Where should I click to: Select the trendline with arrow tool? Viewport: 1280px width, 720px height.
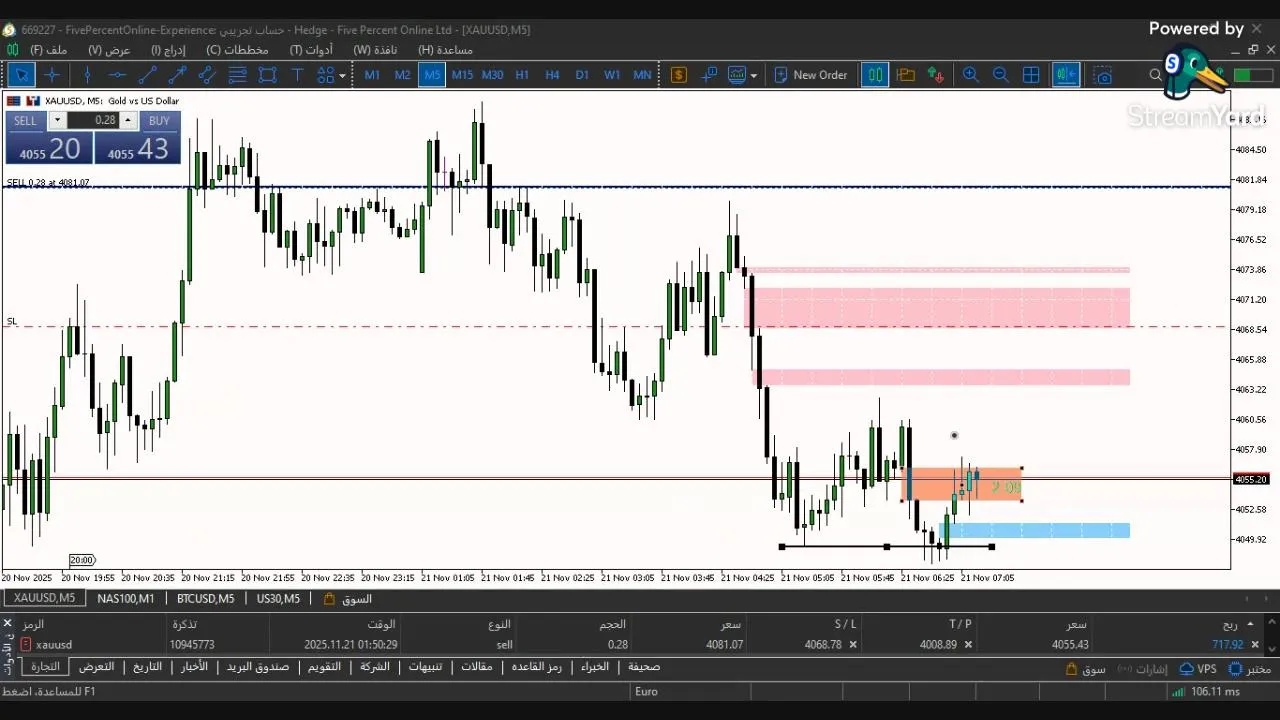coord(177,75)
